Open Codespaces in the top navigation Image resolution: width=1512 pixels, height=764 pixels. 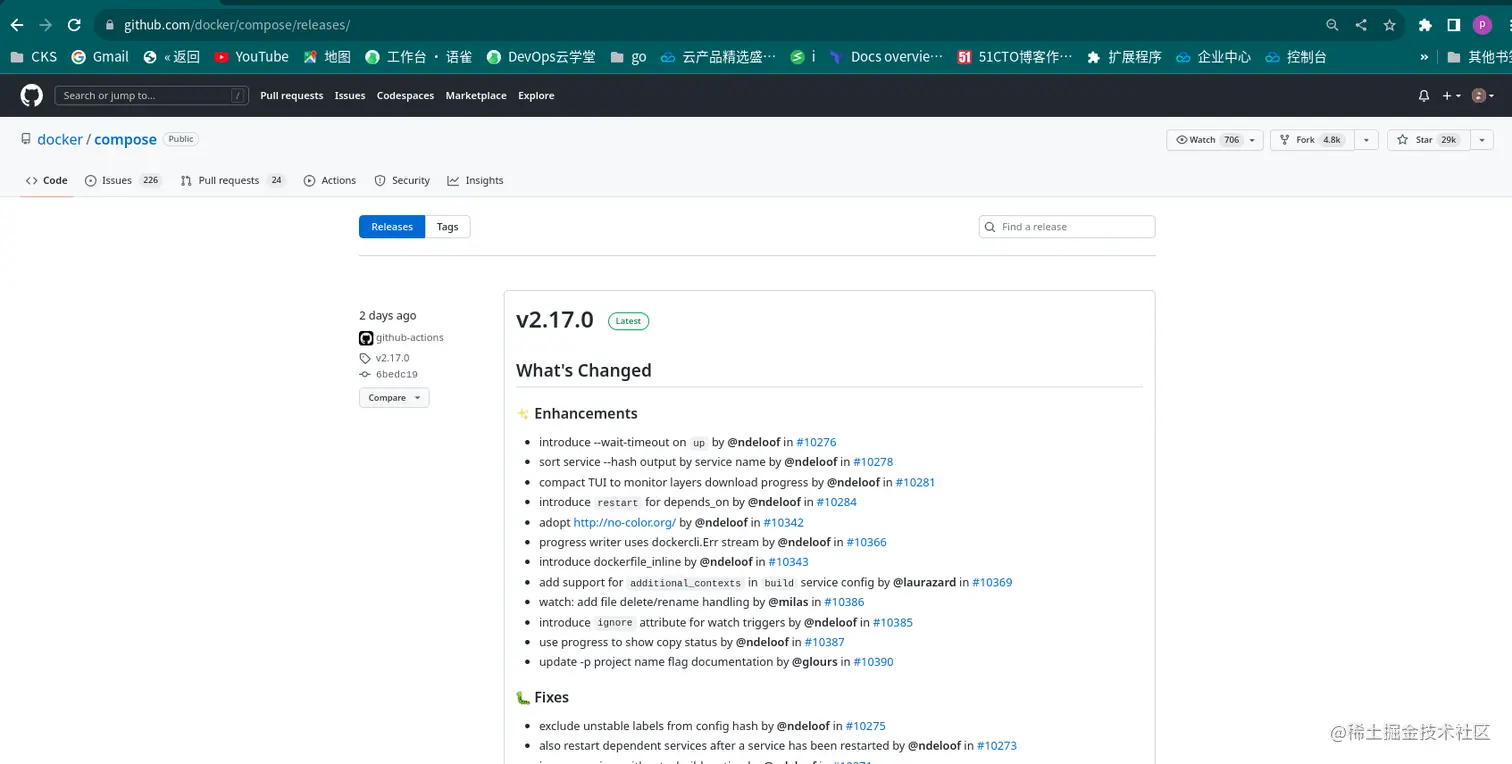point(405,96)
